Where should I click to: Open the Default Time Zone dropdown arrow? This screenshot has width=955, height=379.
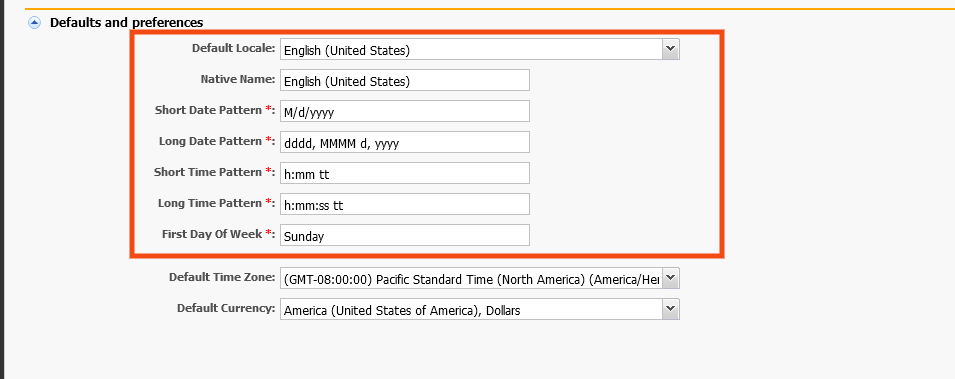[671, 278]
